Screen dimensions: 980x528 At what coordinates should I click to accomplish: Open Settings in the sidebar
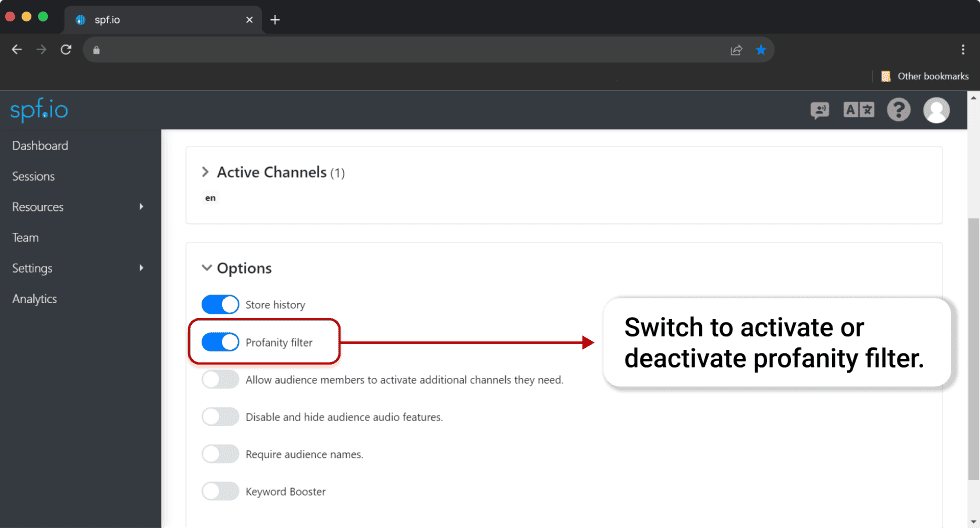point(32,268)
